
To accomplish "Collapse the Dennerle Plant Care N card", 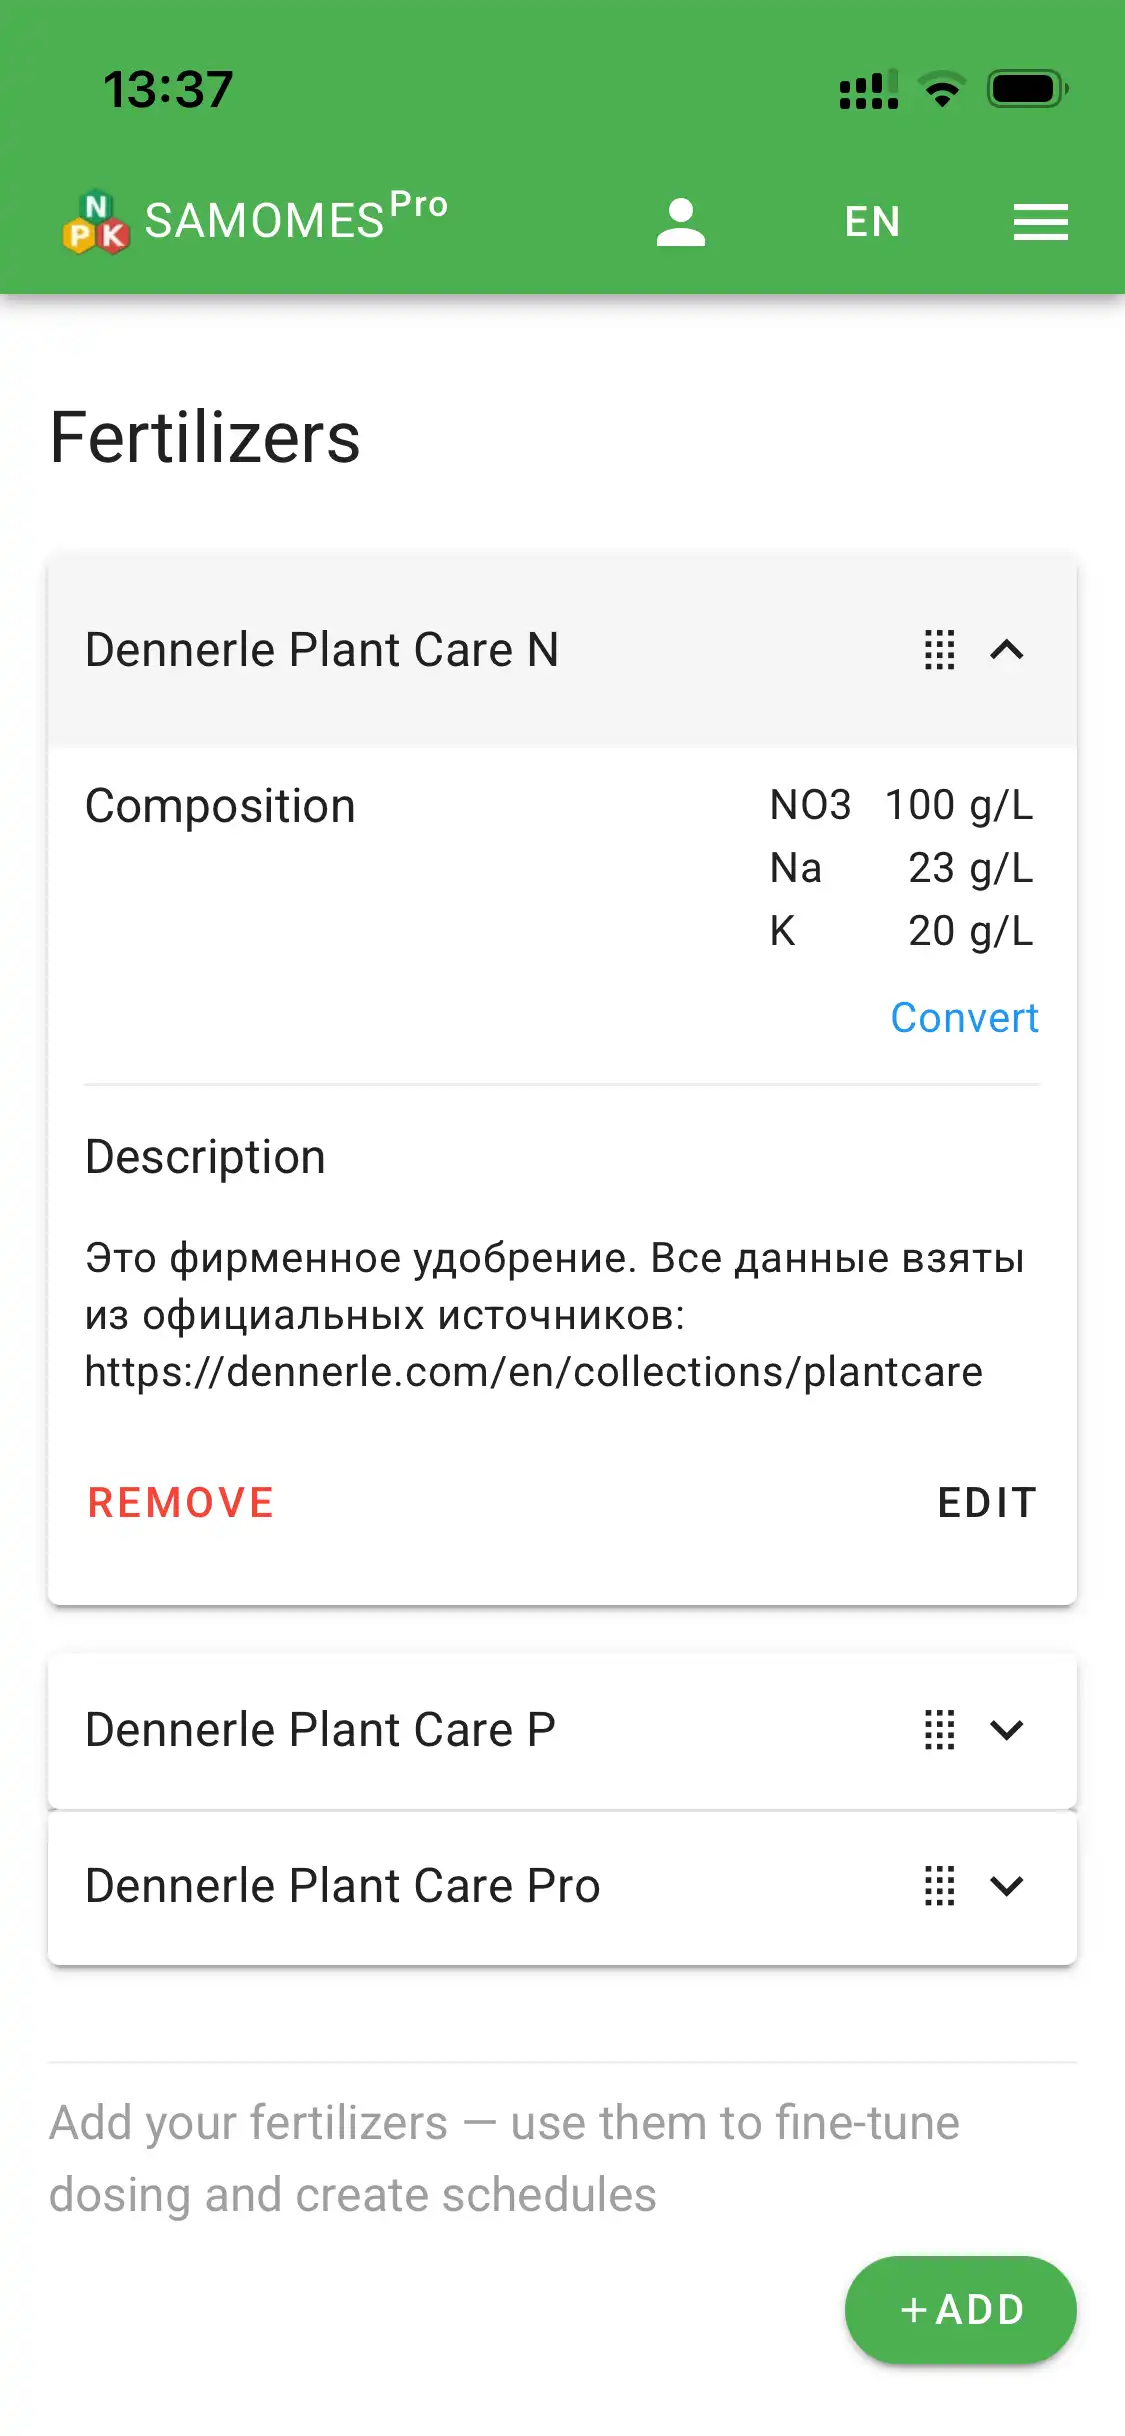I will pos(1006,650).
